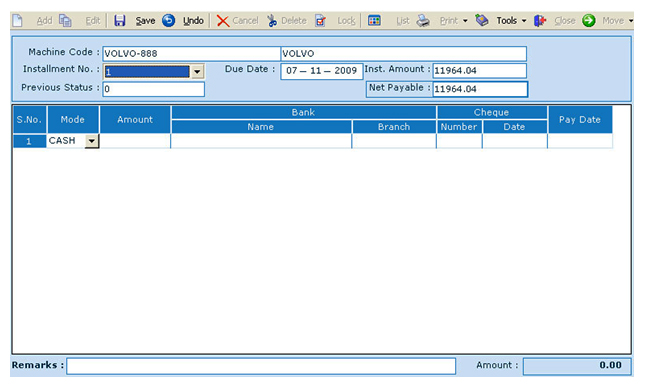Open the Move menu label

(613, 21)
